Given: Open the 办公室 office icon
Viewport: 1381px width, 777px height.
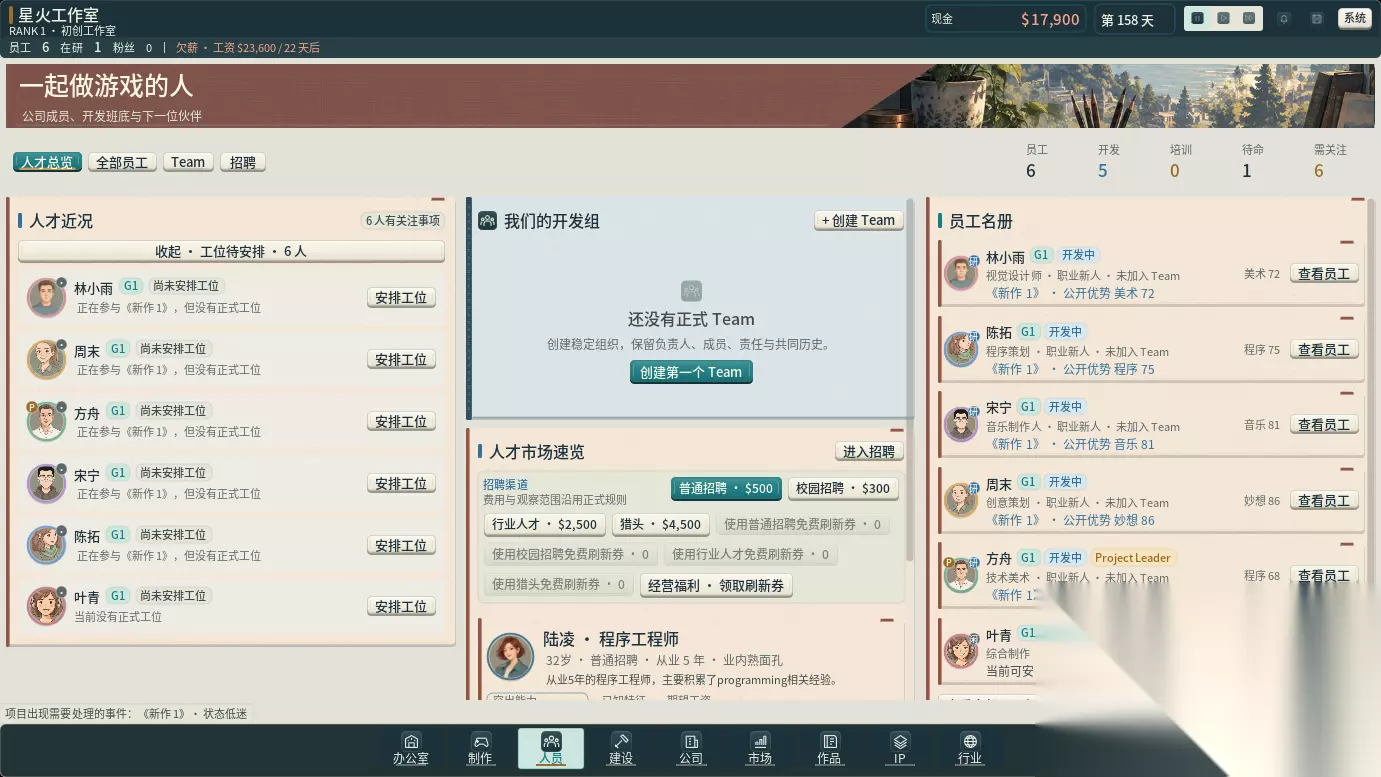Looking at the screenshot, I should click(x=410, y=749).
